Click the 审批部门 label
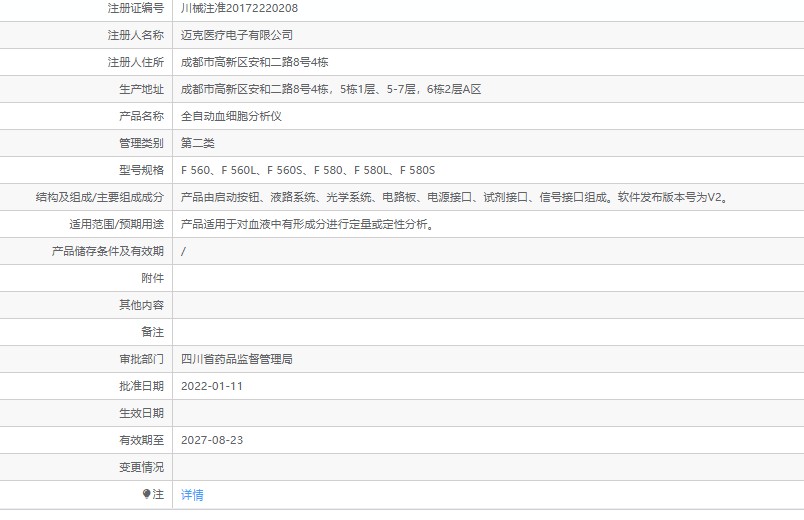Viewport: 804px width, 520px height. pyautogui.click(x=142, y=359)
